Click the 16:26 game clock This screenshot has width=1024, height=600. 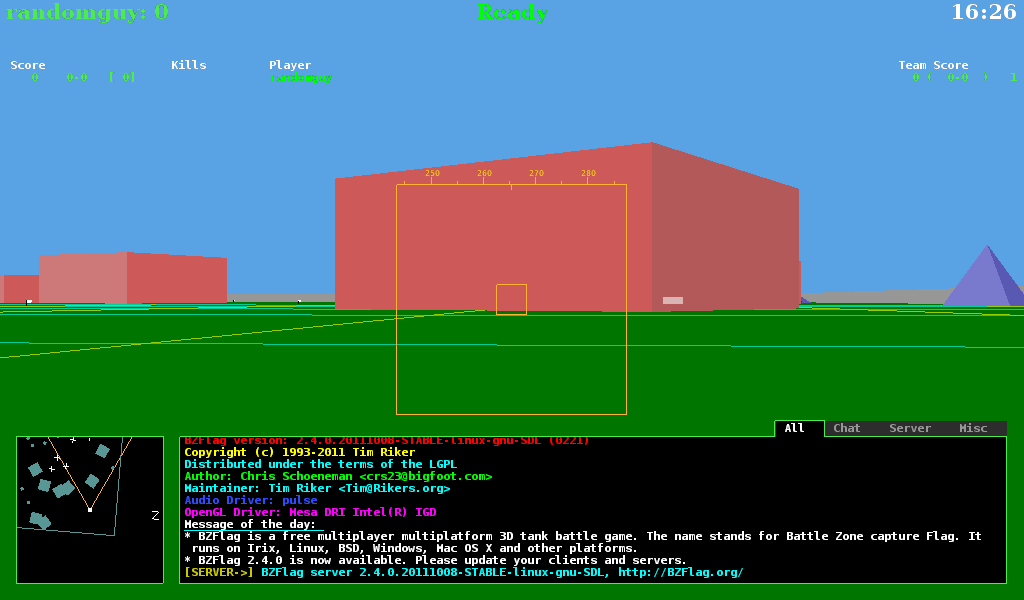point(983,12)
